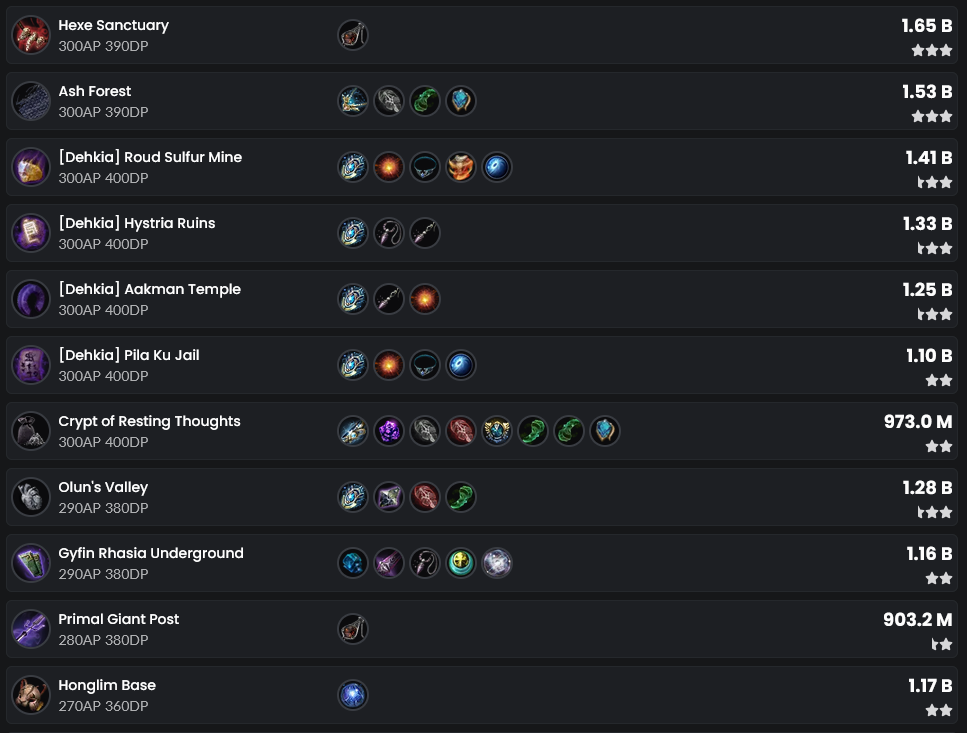Image resolution: width=967 pixels, height=733 pixels.
Task: Click the fiery orb drop in Roud Sulfur Mine
Action: [x=389, y=167]
